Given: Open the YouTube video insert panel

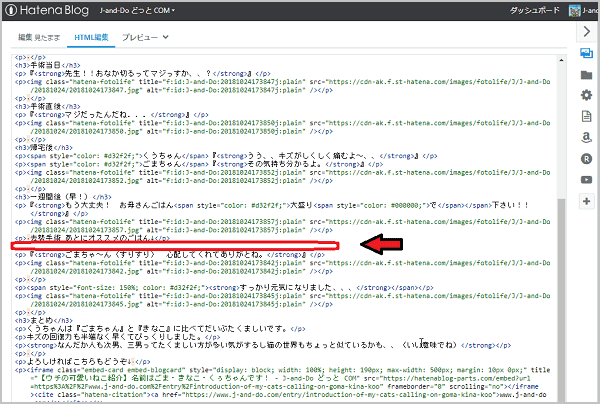Looking at the screenshot, I should [586, 179].
